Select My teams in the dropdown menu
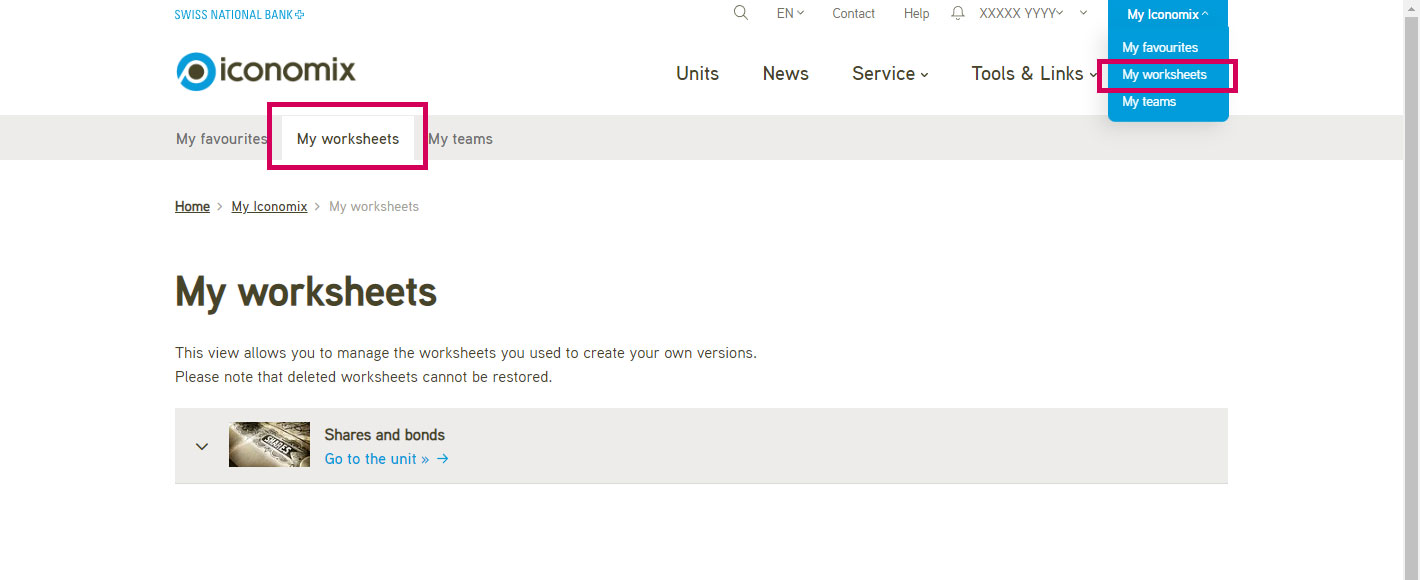Image resolution: width=1420 pixels, height=580 pixels. 1149,102
